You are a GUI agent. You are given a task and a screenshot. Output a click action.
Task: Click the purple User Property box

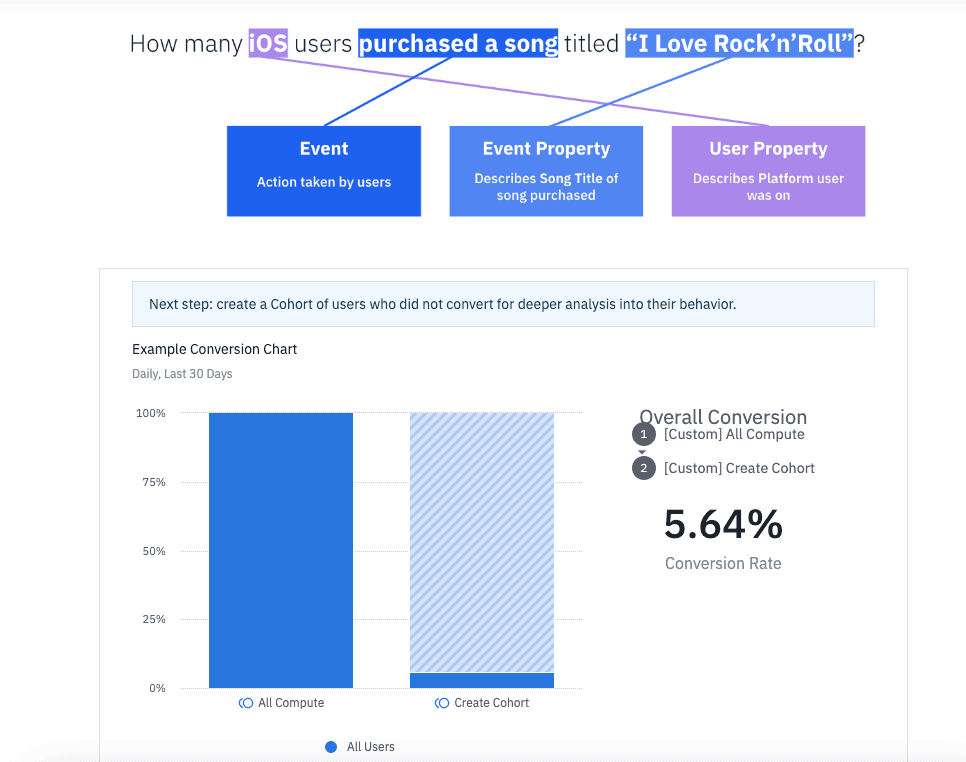point(768,171)
